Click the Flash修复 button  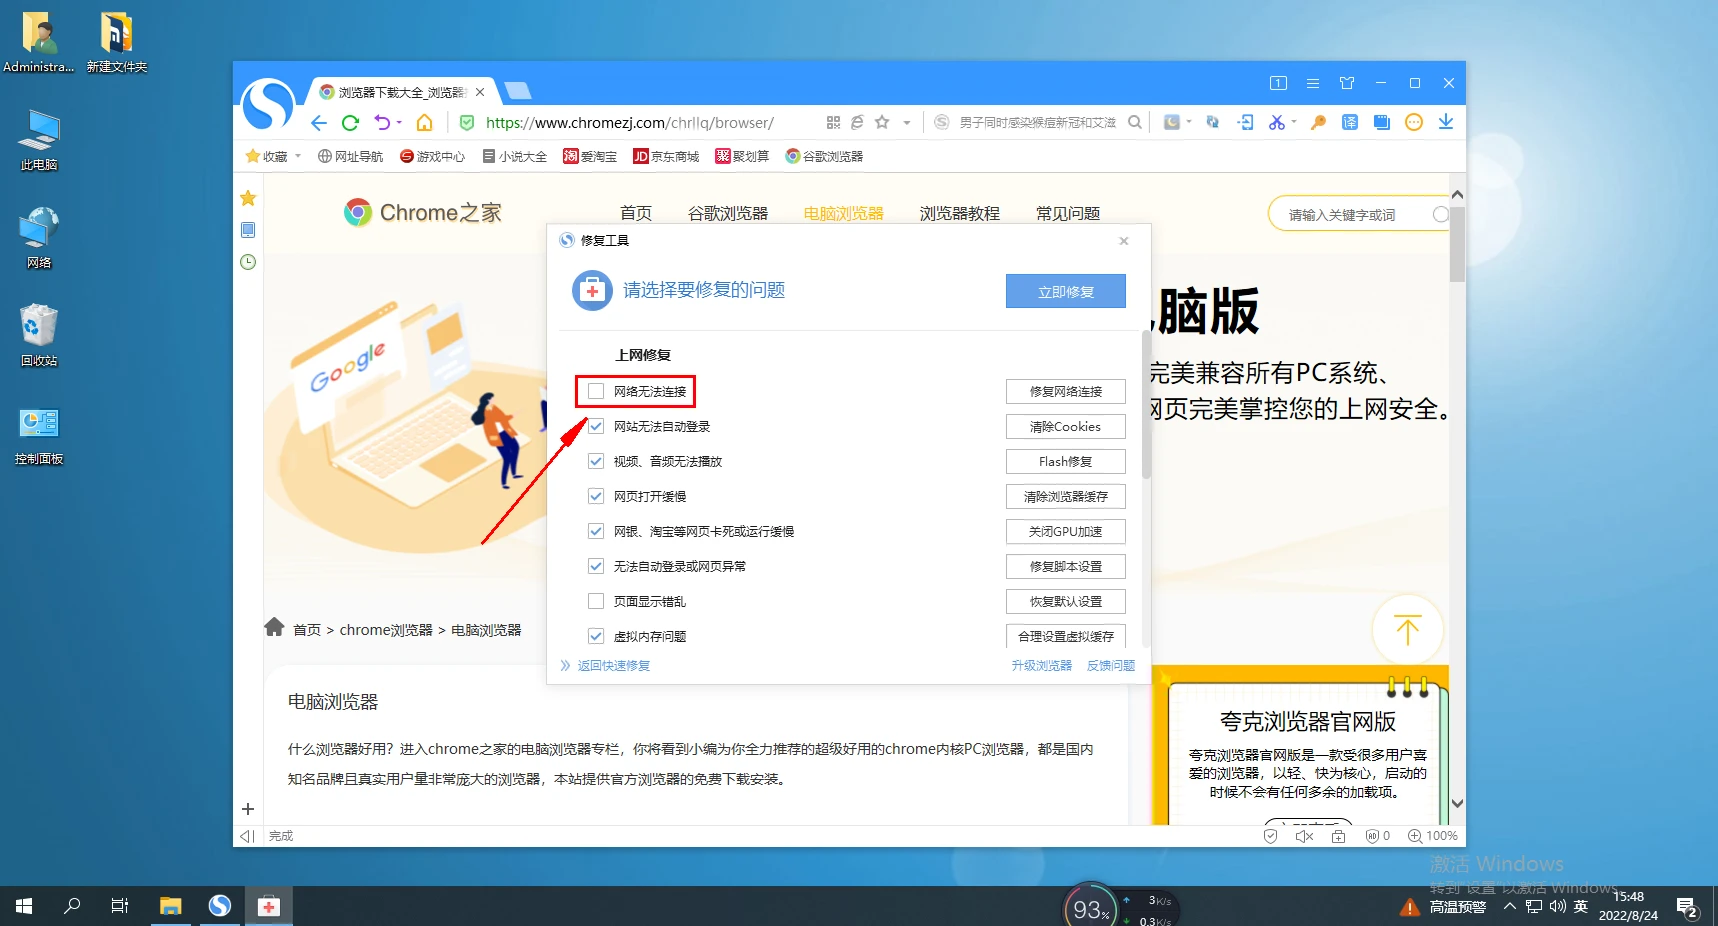click(x=1066, y=461)
